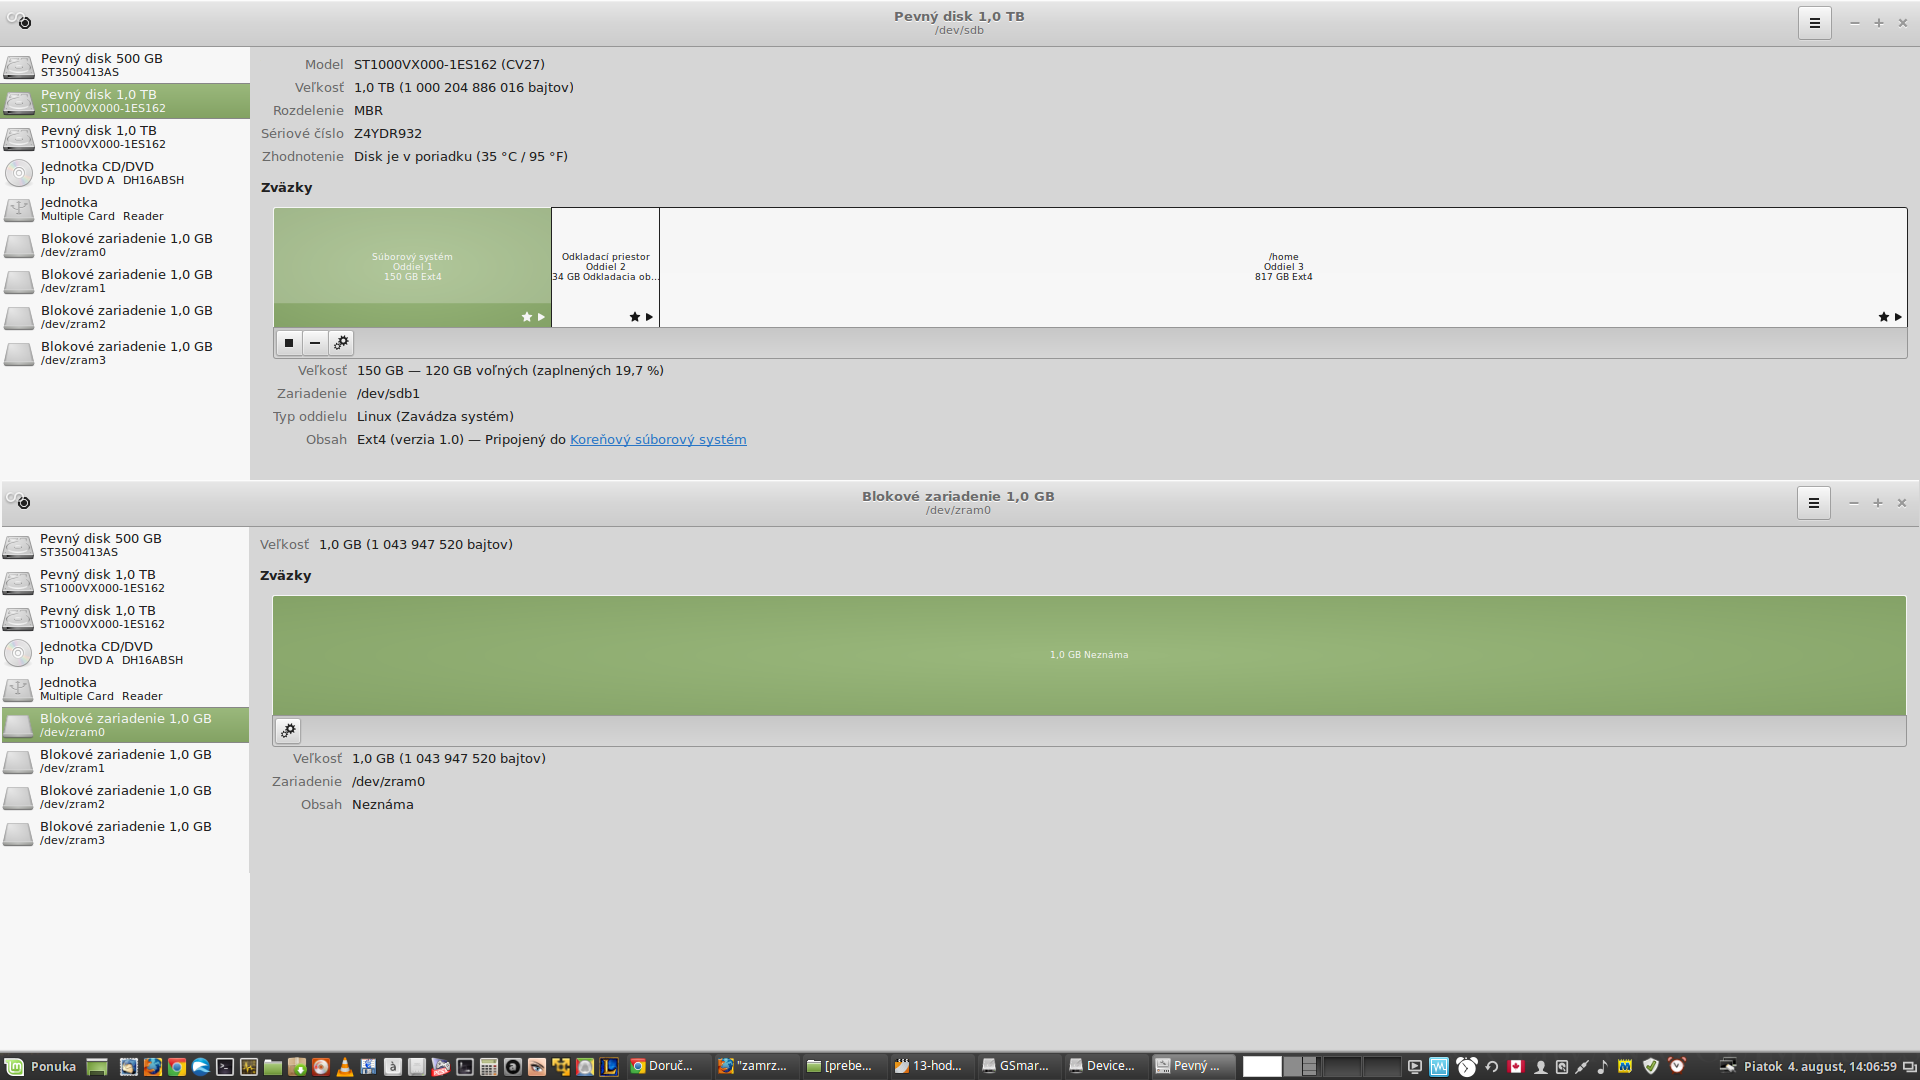This screenshot has width=1920, height=1080.
Task: Launch VLC media player from the panel
Action: point(345,1066)
